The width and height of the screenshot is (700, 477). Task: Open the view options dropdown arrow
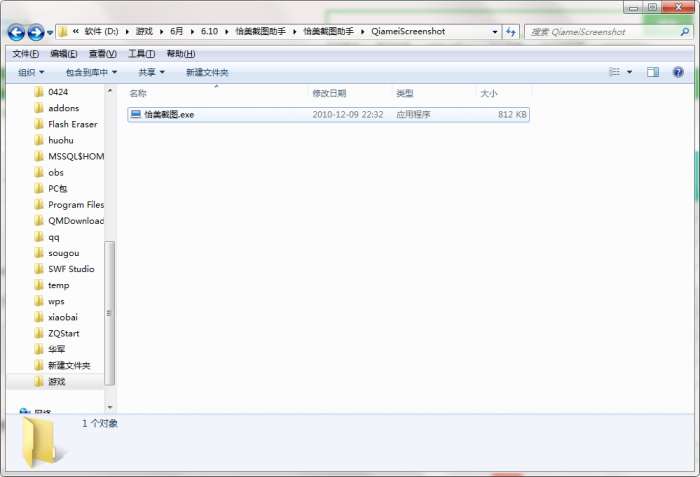click(629, 72)
